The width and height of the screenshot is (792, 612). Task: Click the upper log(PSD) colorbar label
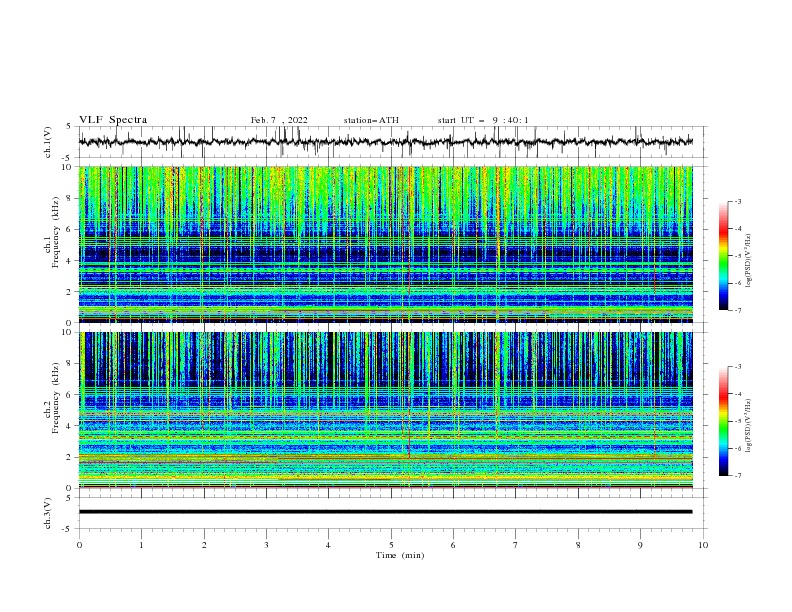click(749, 261)
